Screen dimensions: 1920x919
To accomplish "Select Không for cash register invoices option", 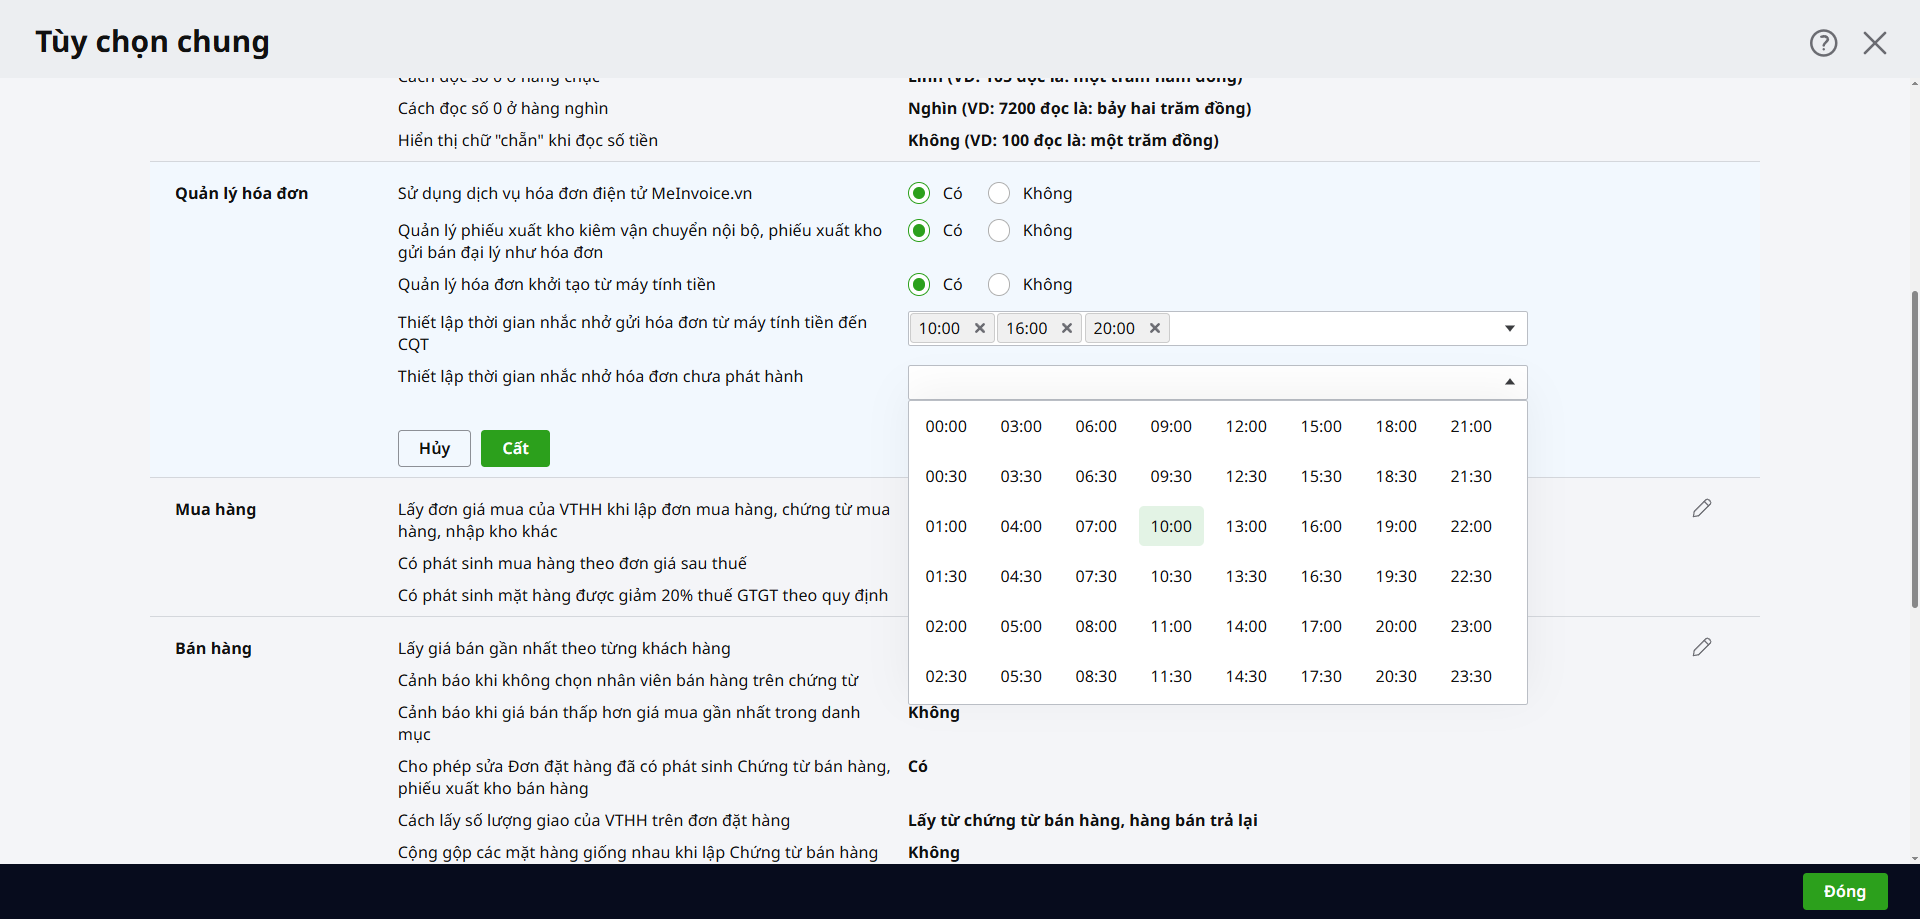I will click(x=999, y=285).
